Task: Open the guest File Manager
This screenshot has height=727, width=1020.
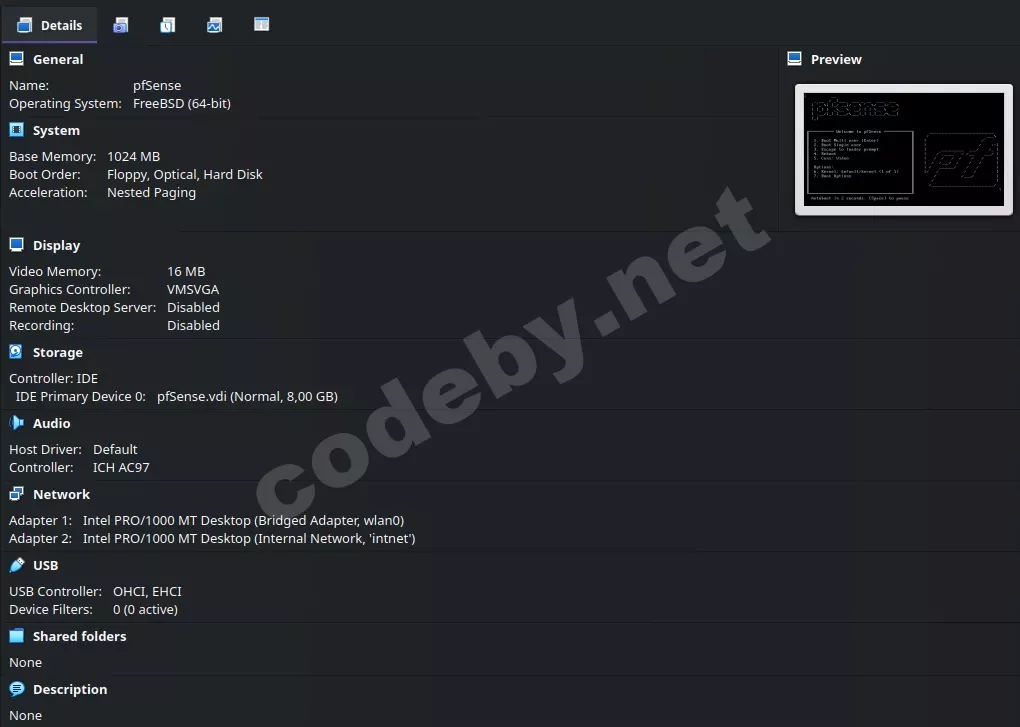Action: pos(261,24)
